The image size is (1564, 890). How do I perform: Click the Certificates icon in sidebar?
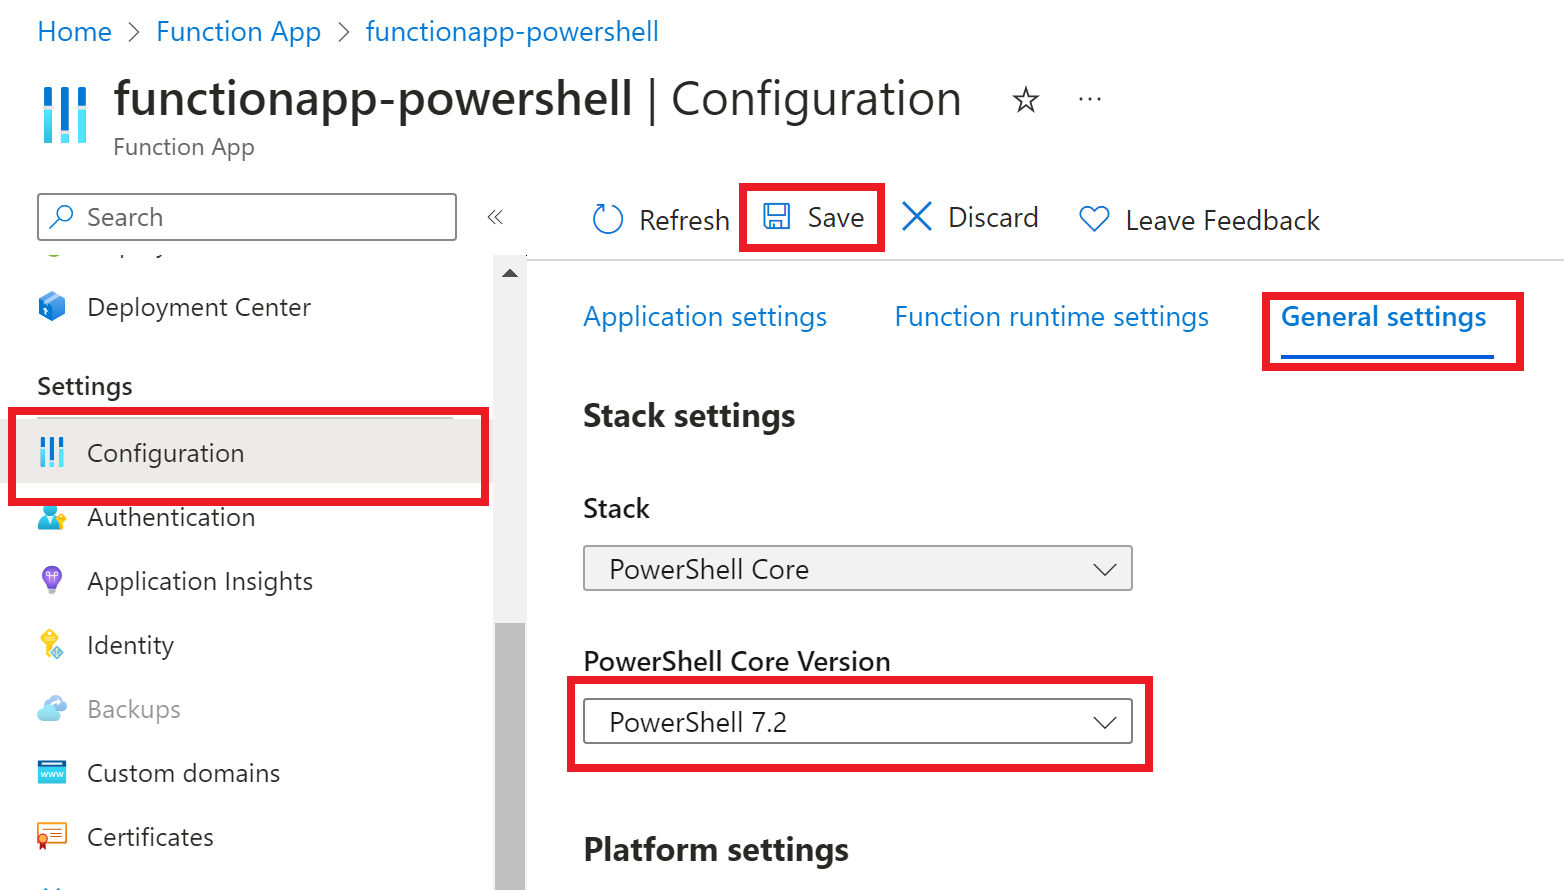(52, 836)
